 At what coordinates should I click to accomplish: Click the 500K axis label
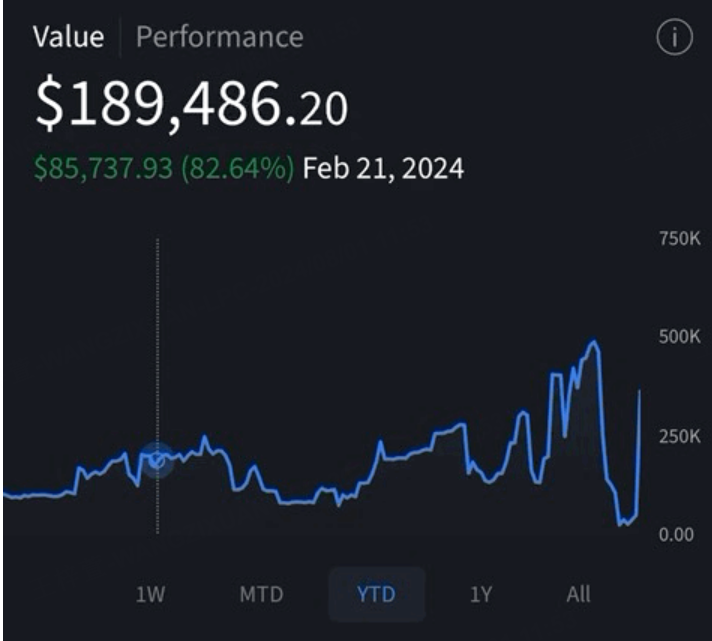point(680,337)
